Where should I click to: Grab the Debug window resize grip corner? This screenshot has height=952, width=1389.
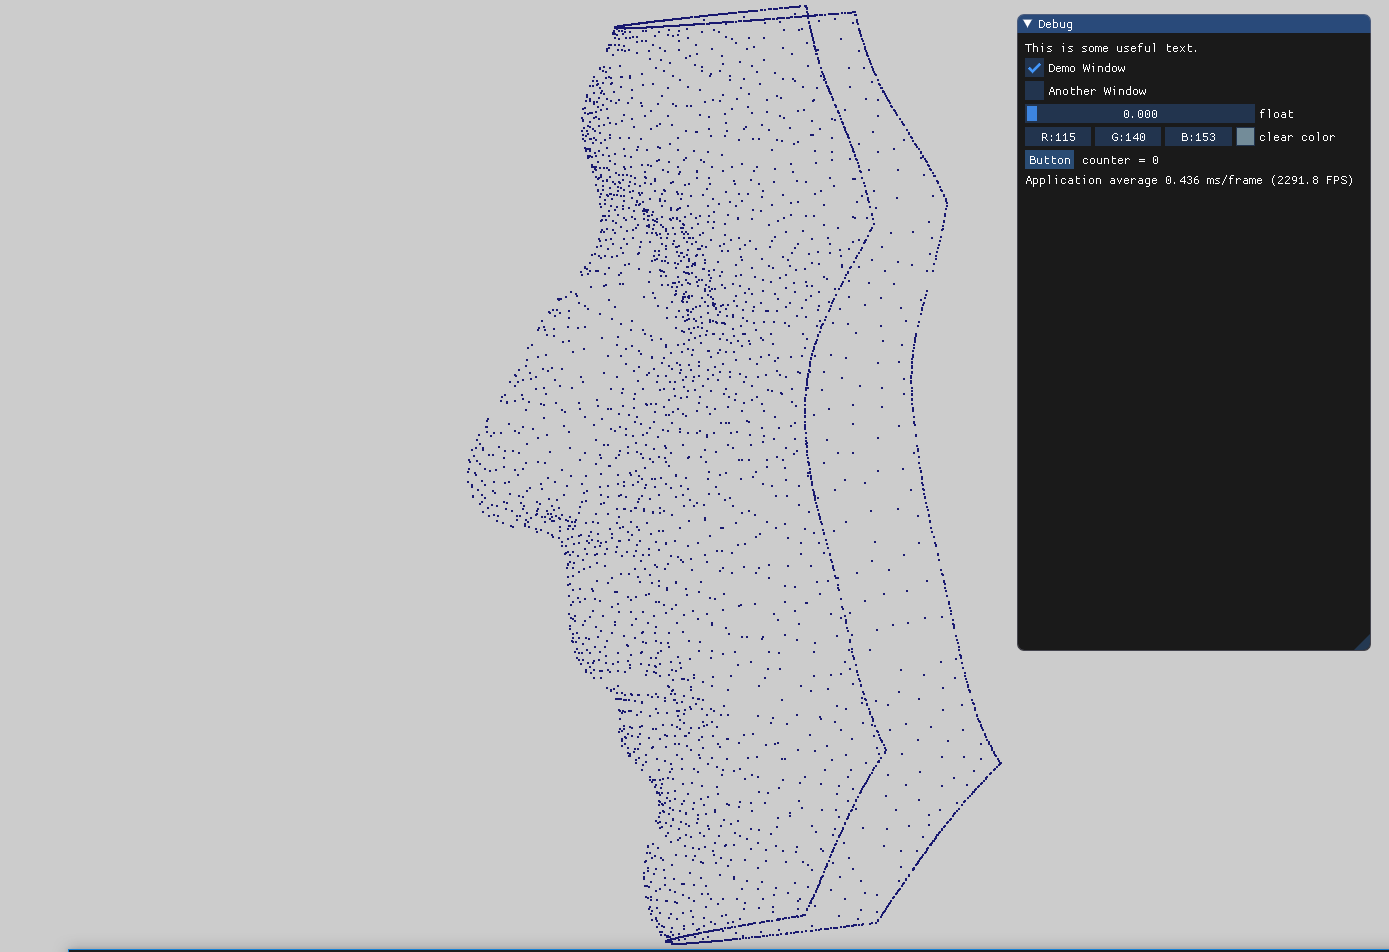point(1362,642)
